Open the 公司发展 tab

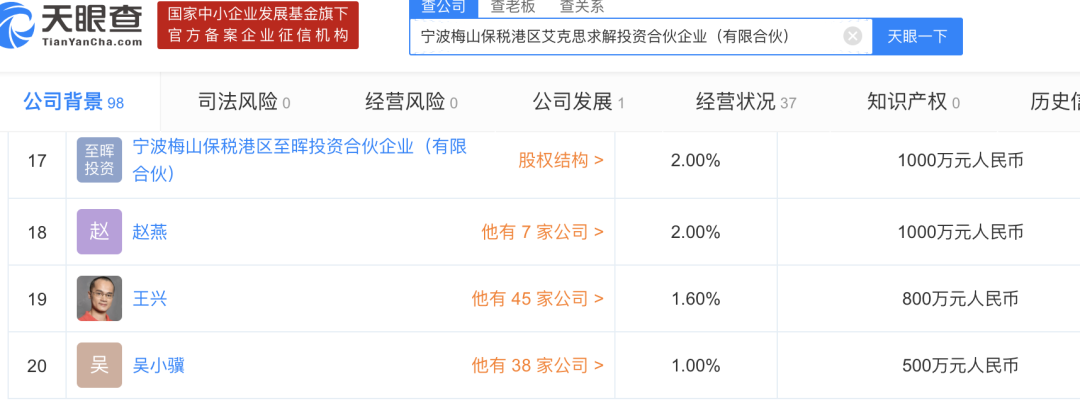pos(578,102)
